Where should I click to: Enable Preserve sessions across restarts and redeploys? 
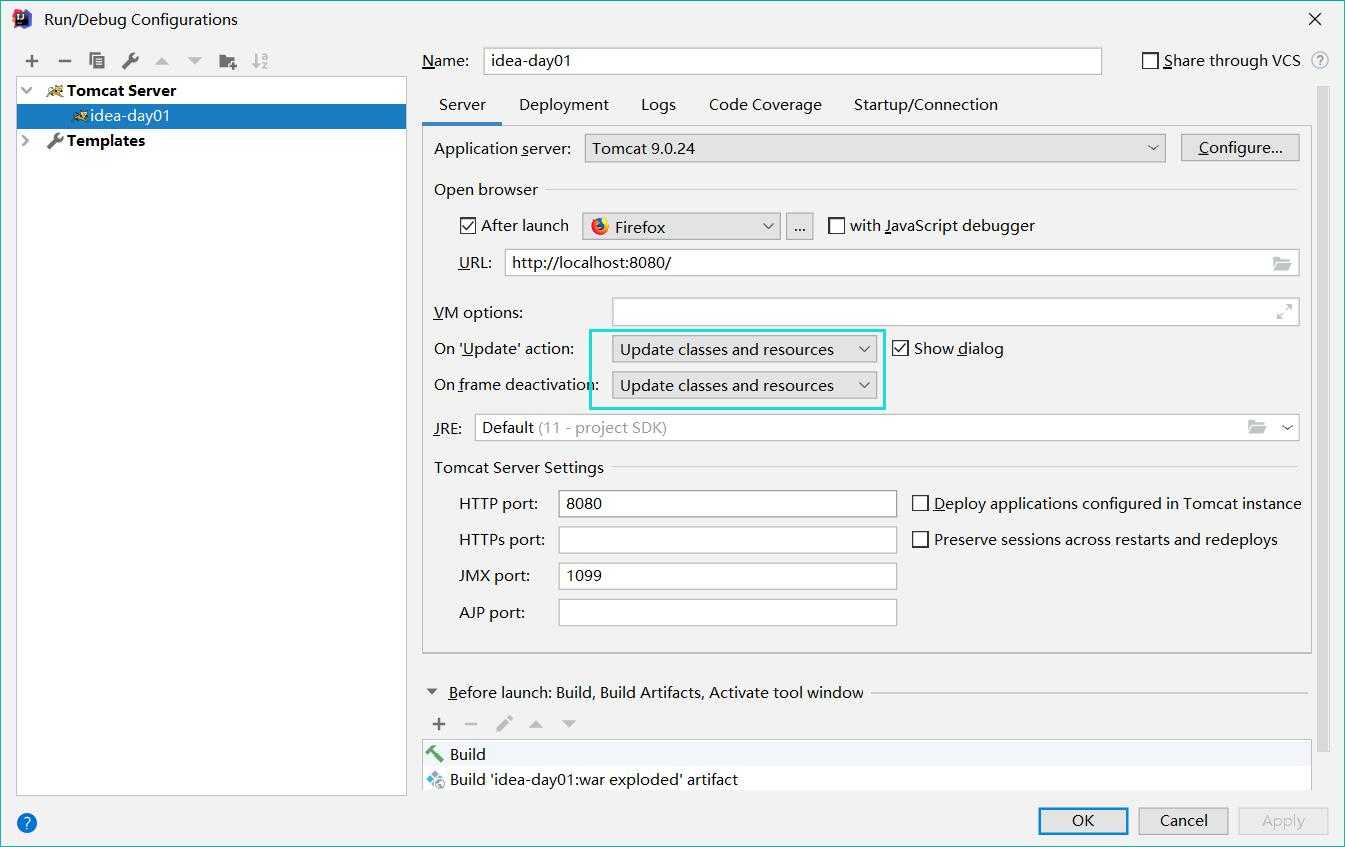click(x=921, y=539)
